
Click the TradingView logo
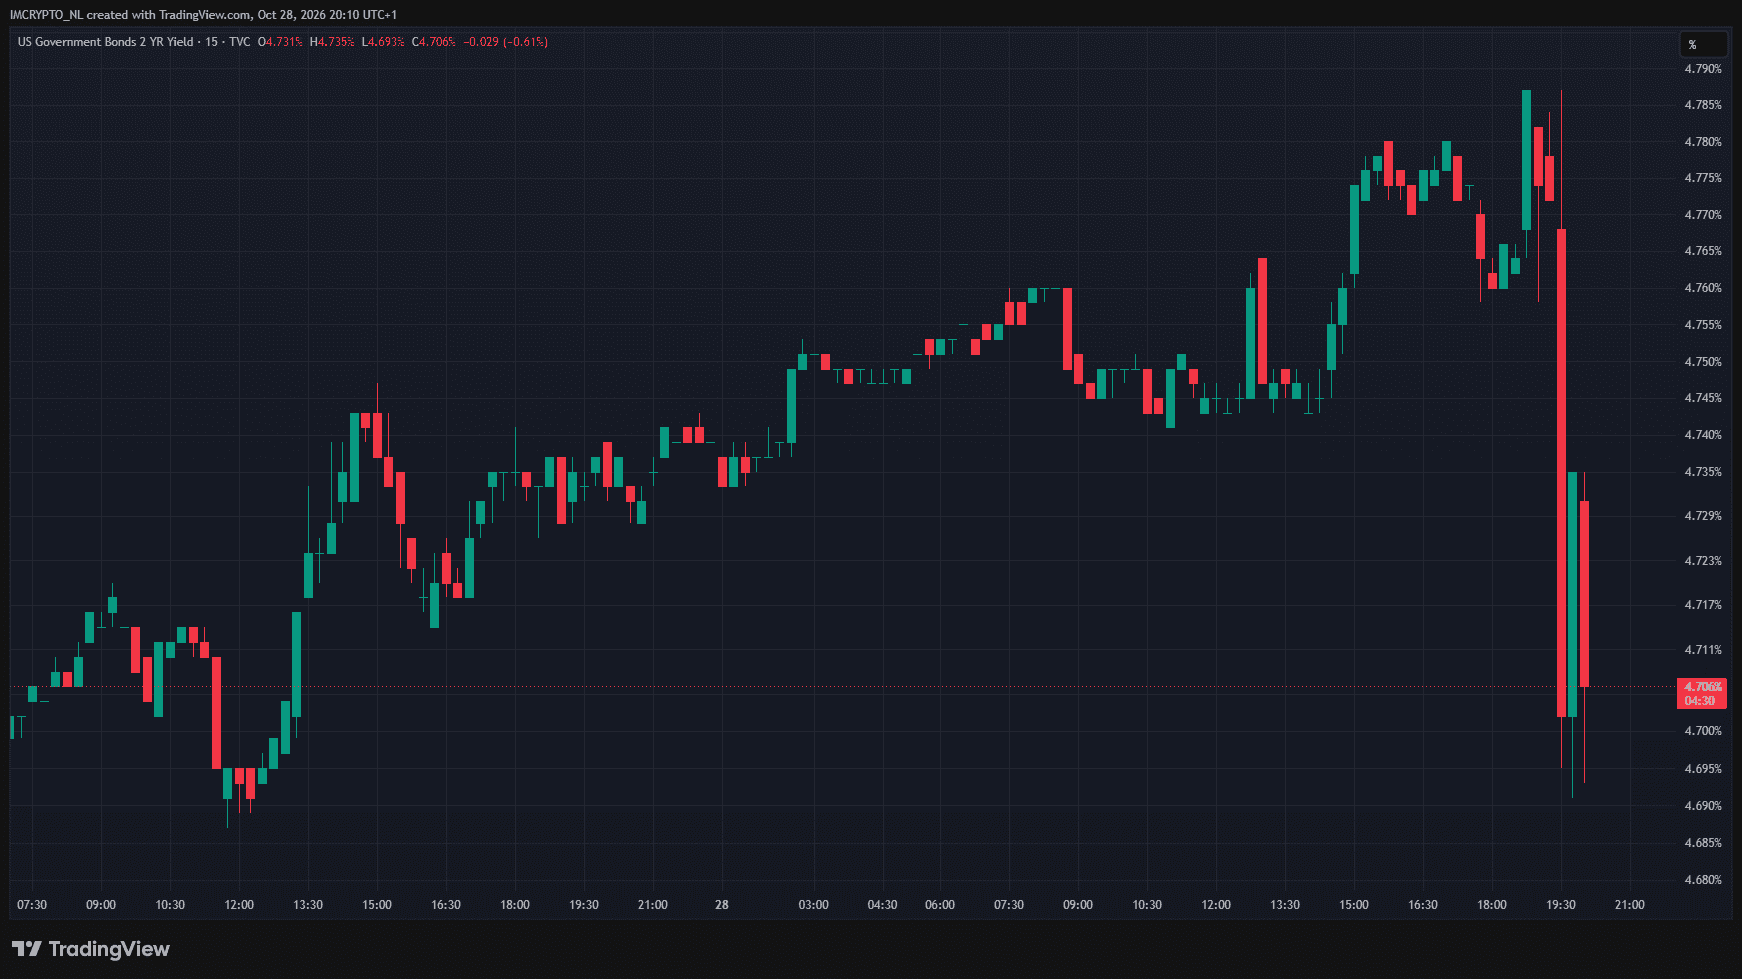(x=91, y=949)
